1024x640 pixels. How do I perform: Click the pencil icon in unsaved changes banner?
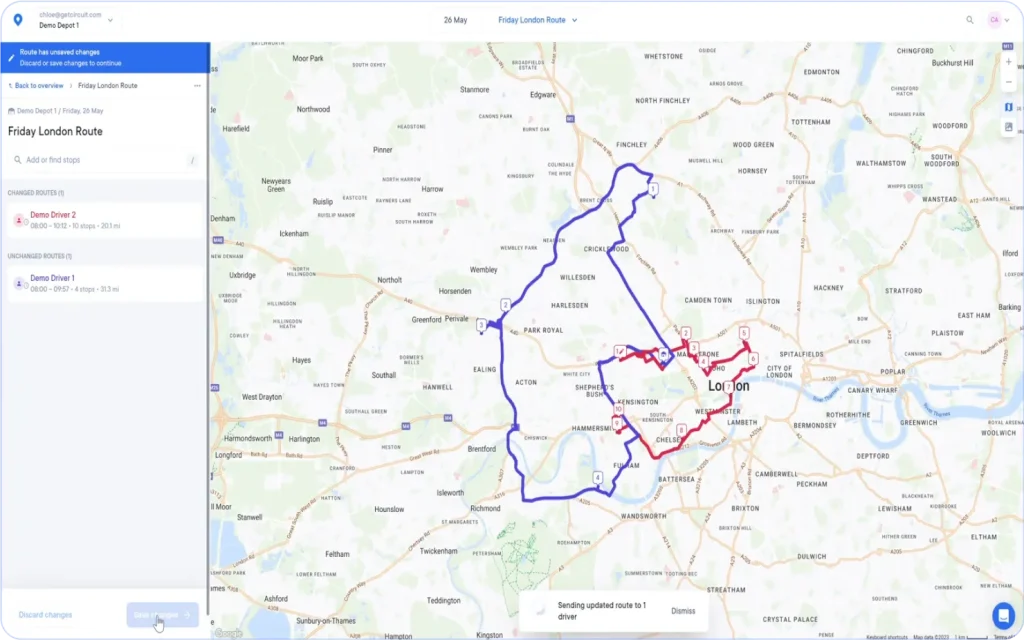[x=11, y=57]
